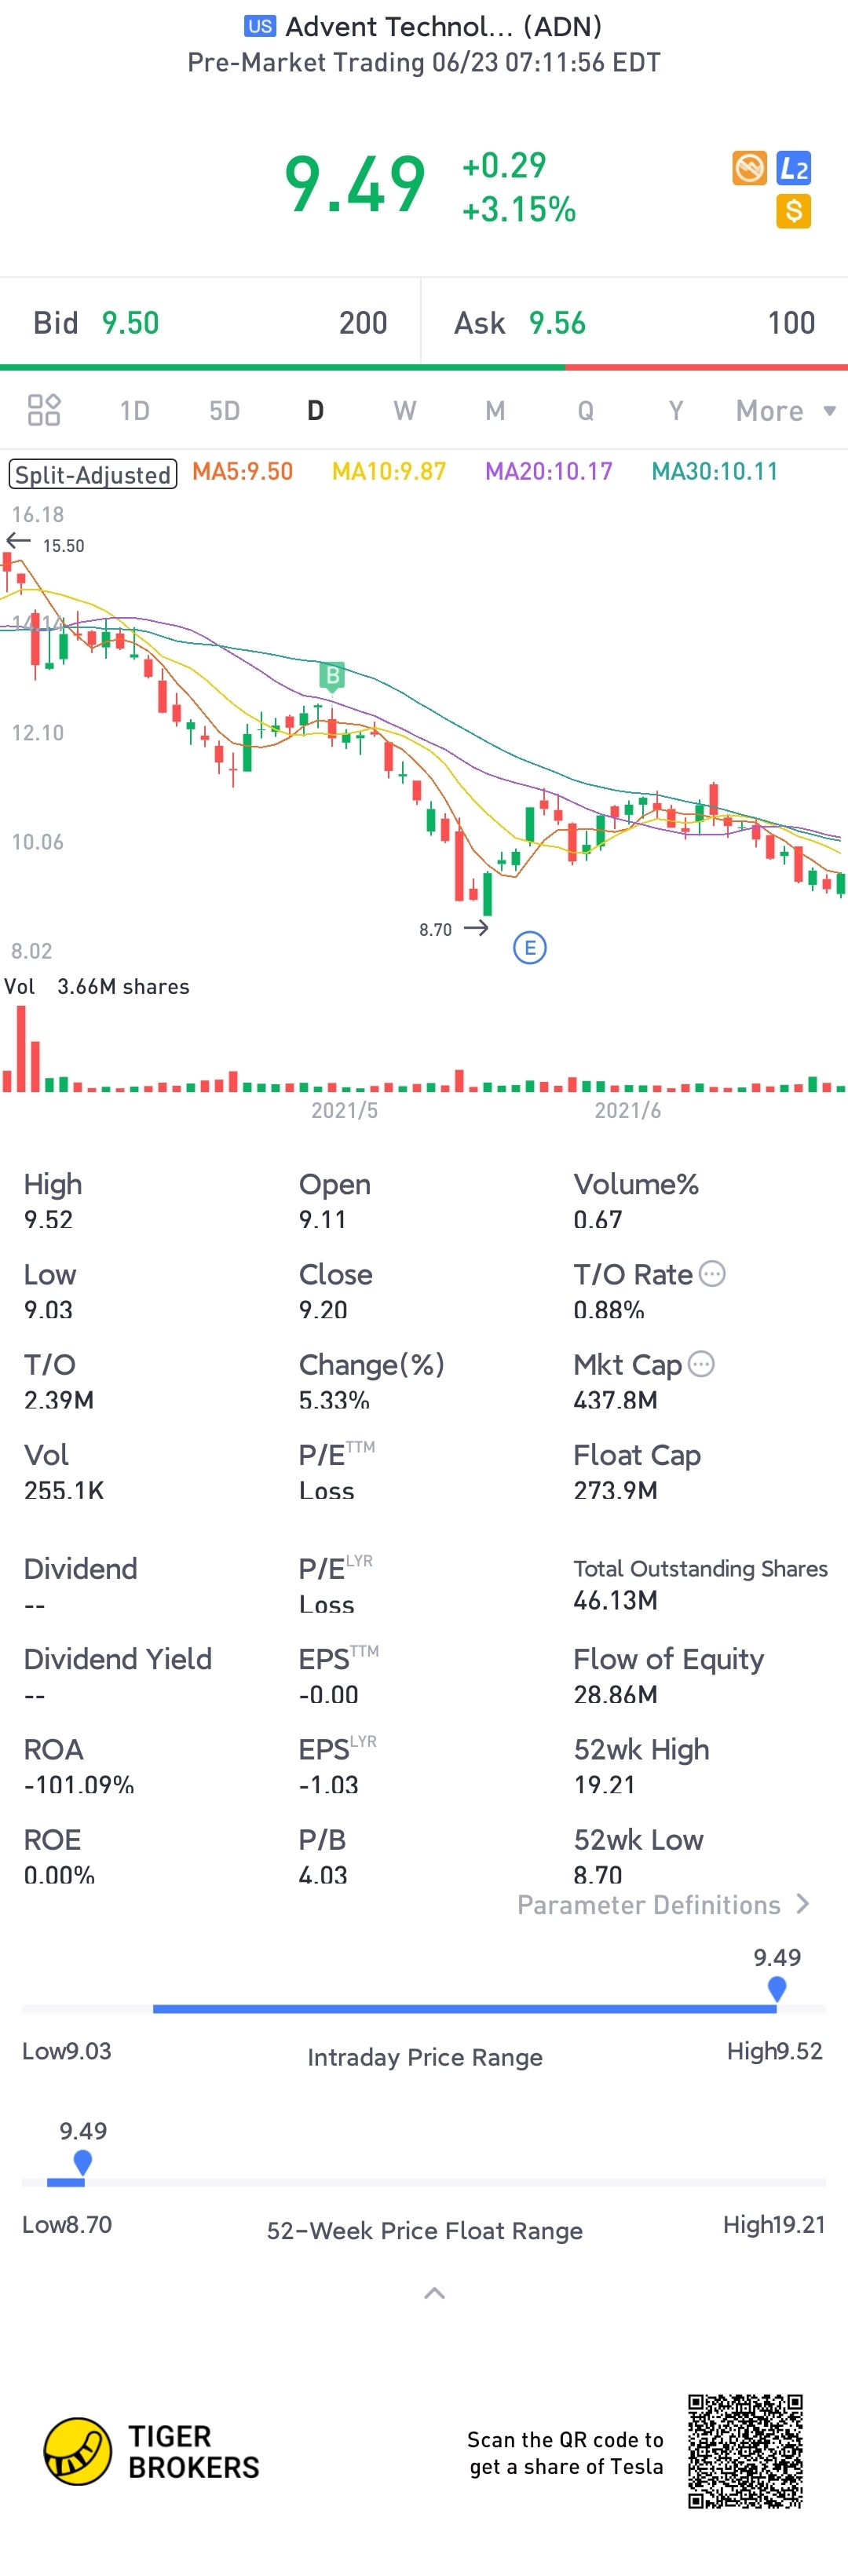Viewport: 848px width, 2576px height.
Task: Tap the Intraday Price Range marker
Action: pyautogui.click(x=777, y=1988)
